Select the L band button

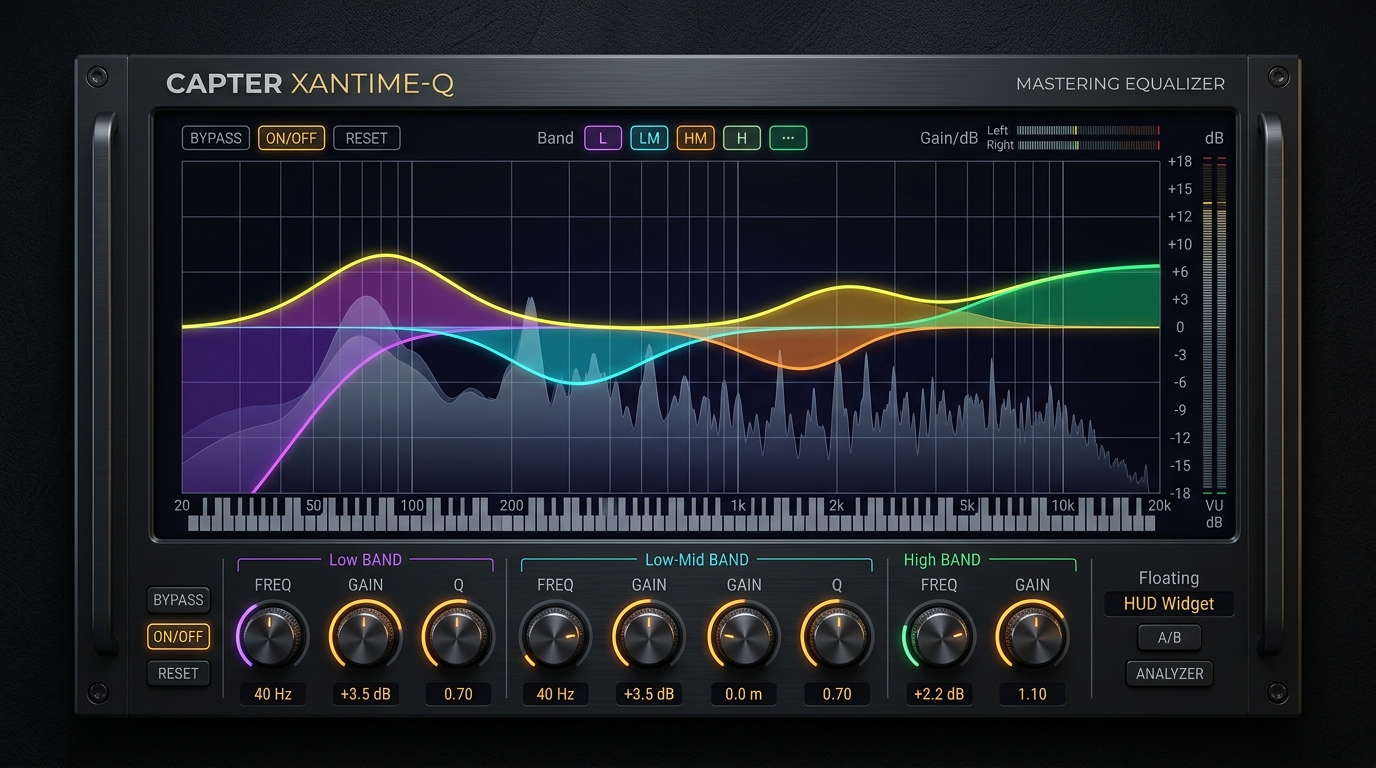coord(603,138)
